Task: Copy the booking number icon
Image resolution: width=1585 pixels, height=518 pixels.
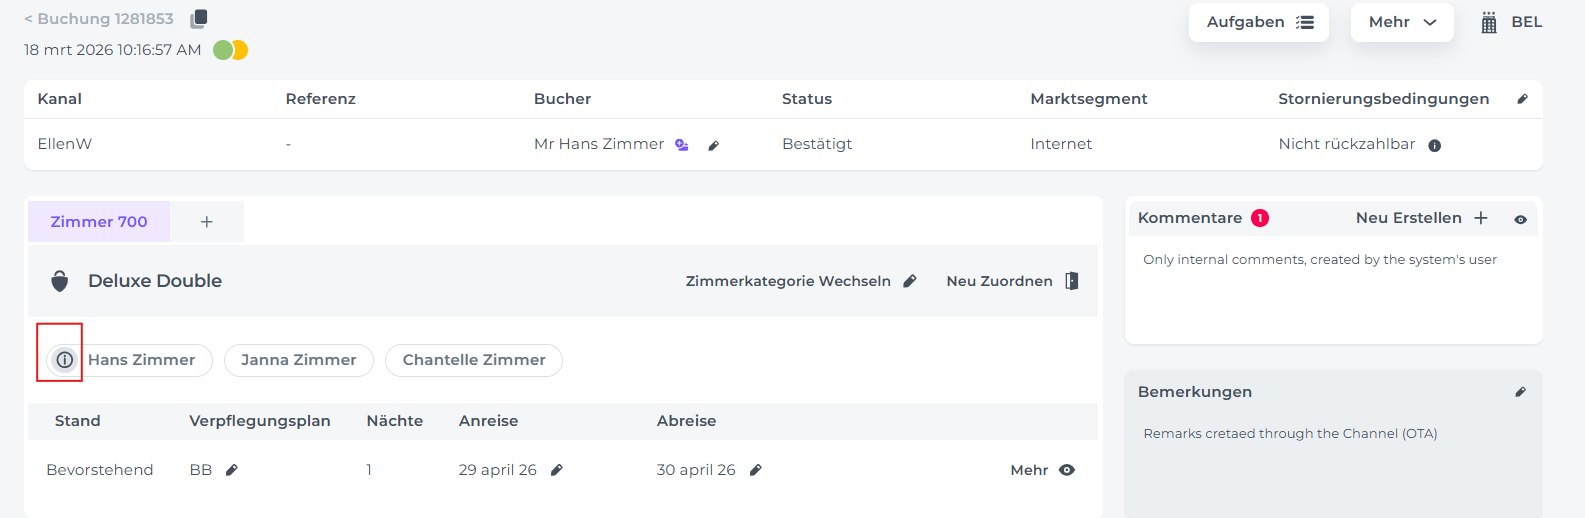Action: pos(199,18)
